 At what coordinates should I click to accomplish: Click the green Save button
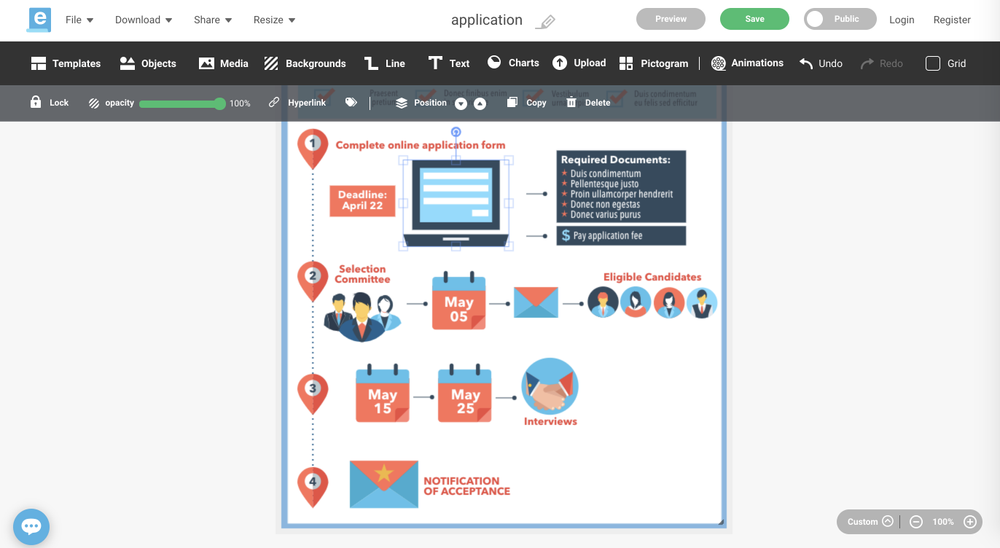click(754, 19)
